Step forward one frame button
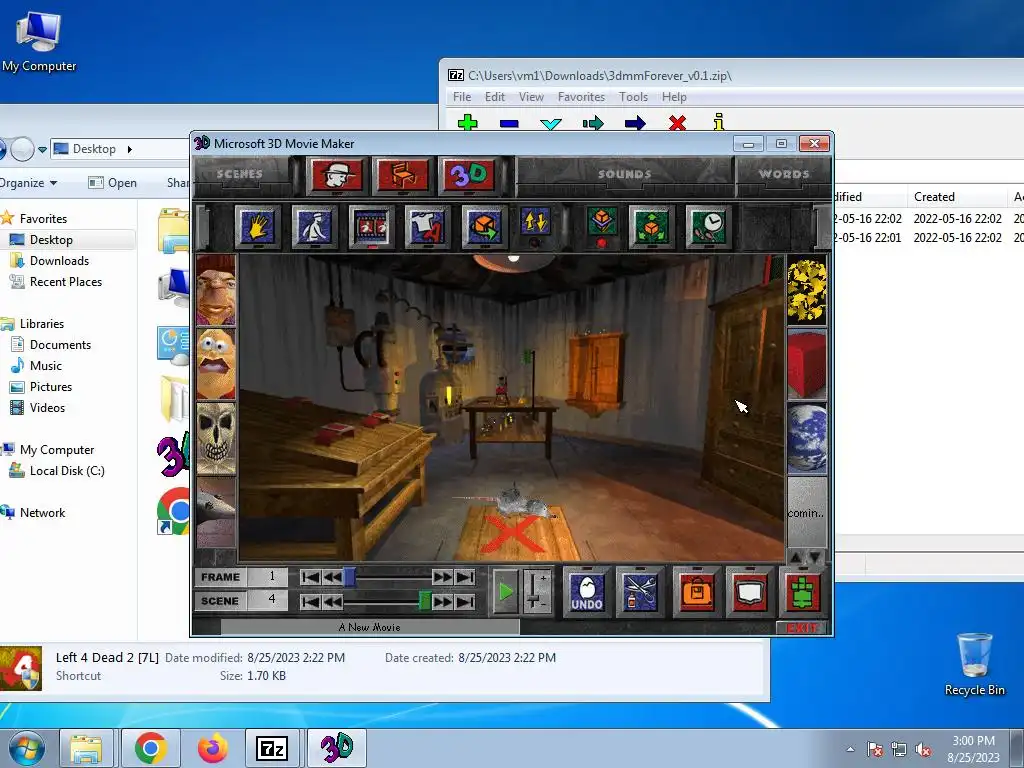Image resolution: width=1024 pixels, height=768 pixels. click(x=442, y=577)
